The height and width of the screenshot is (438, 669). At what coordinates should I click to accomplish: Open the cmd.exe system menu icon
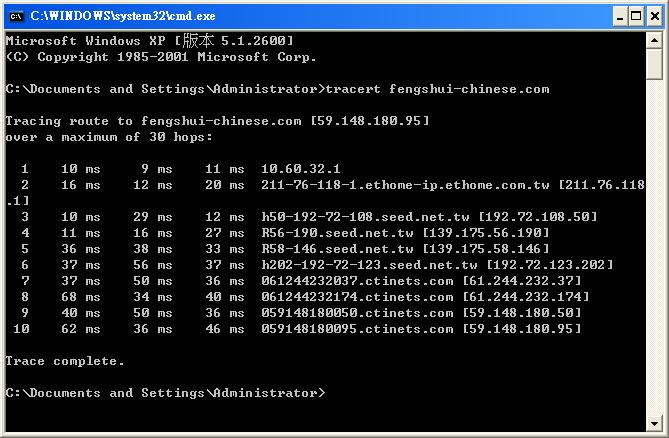click(16, 15)
